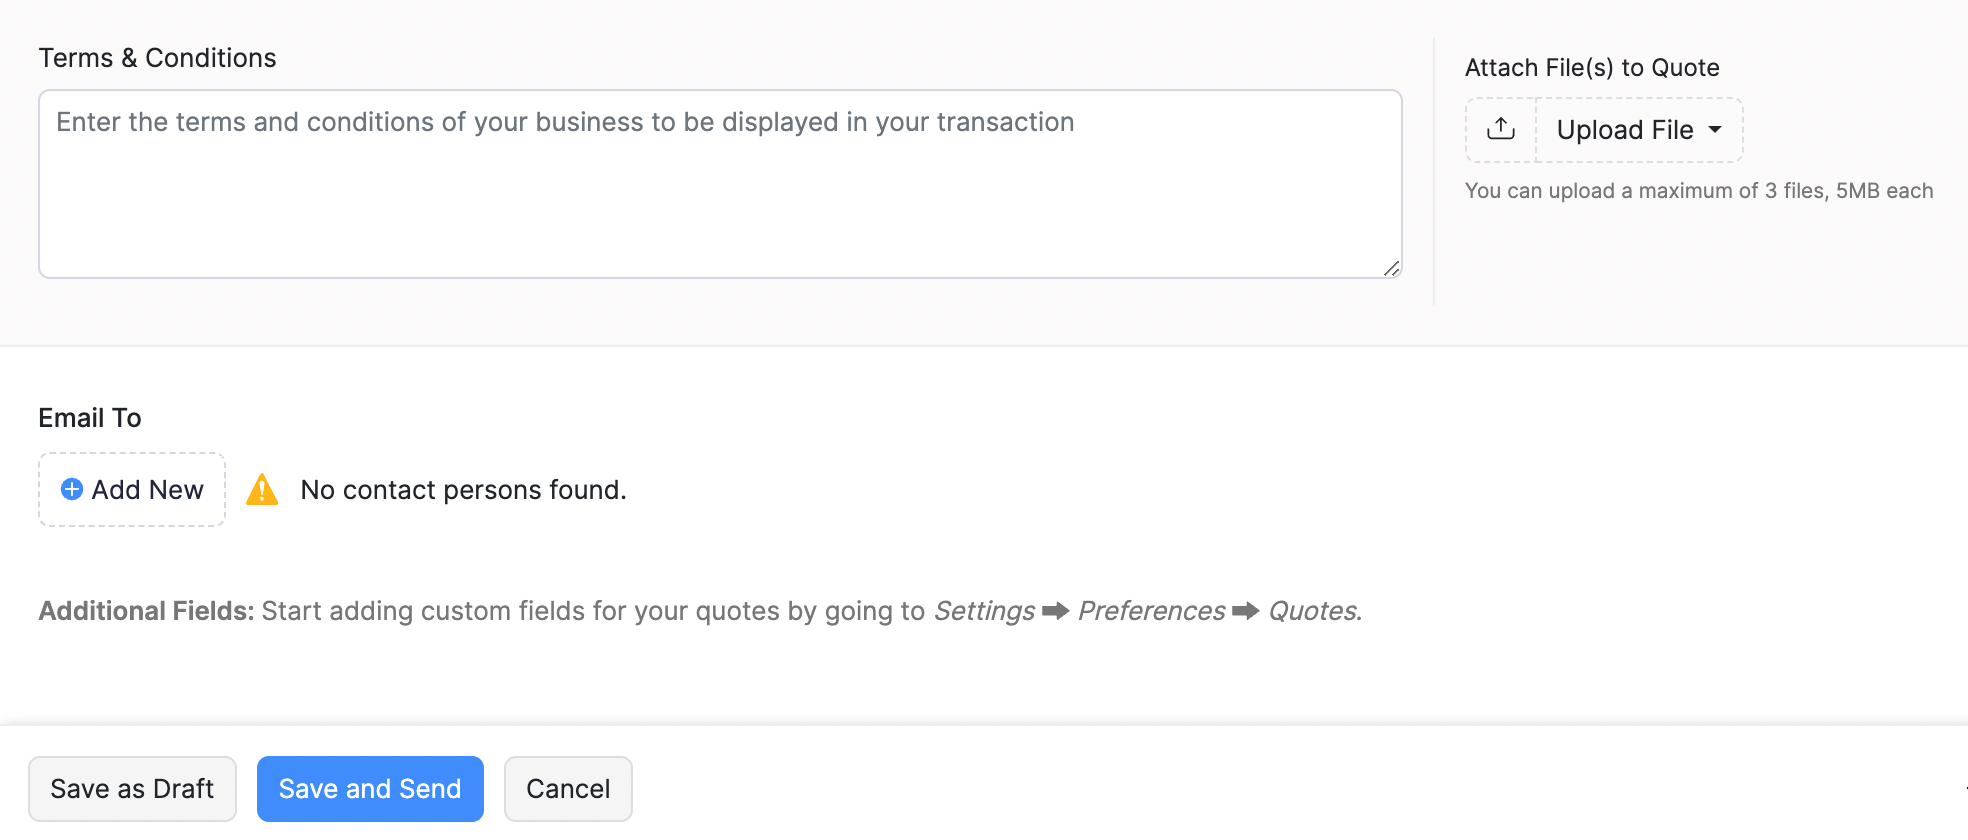Click the Email To heading

pos(90,418)
